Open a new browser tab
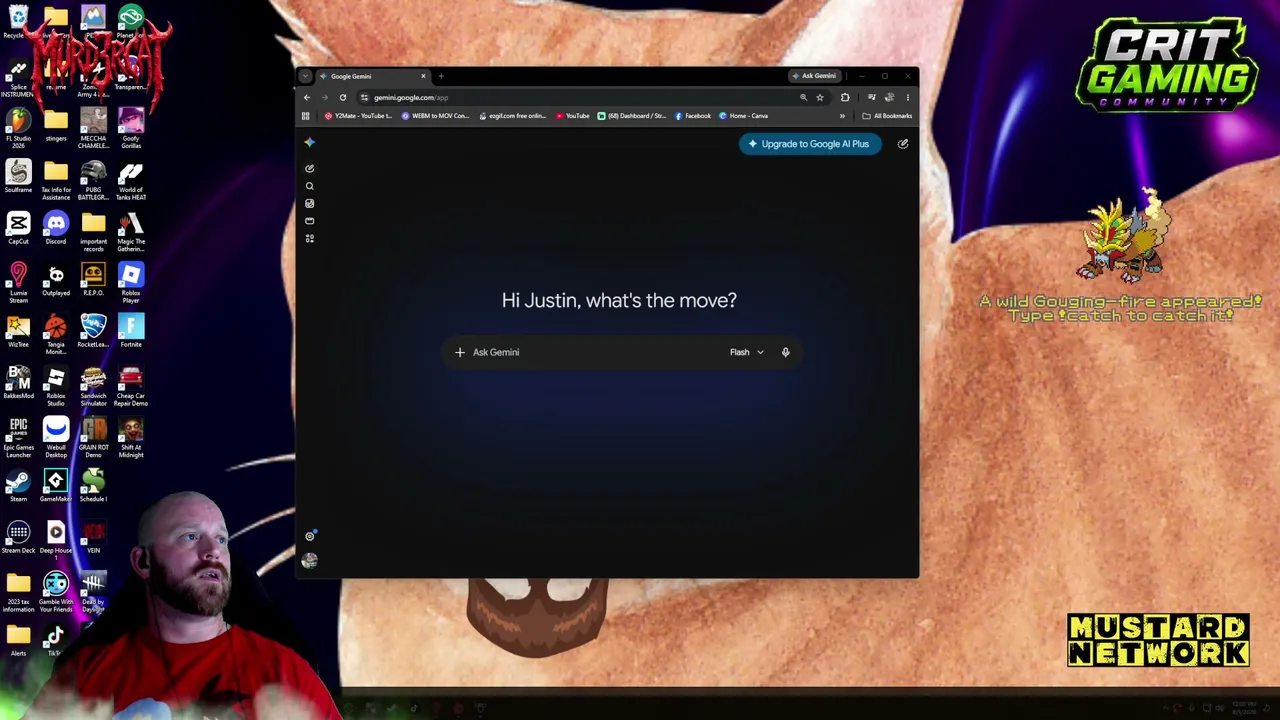The width and height of the screenshot is (1280, 720). pyautogui.click(x=441, y=76)
